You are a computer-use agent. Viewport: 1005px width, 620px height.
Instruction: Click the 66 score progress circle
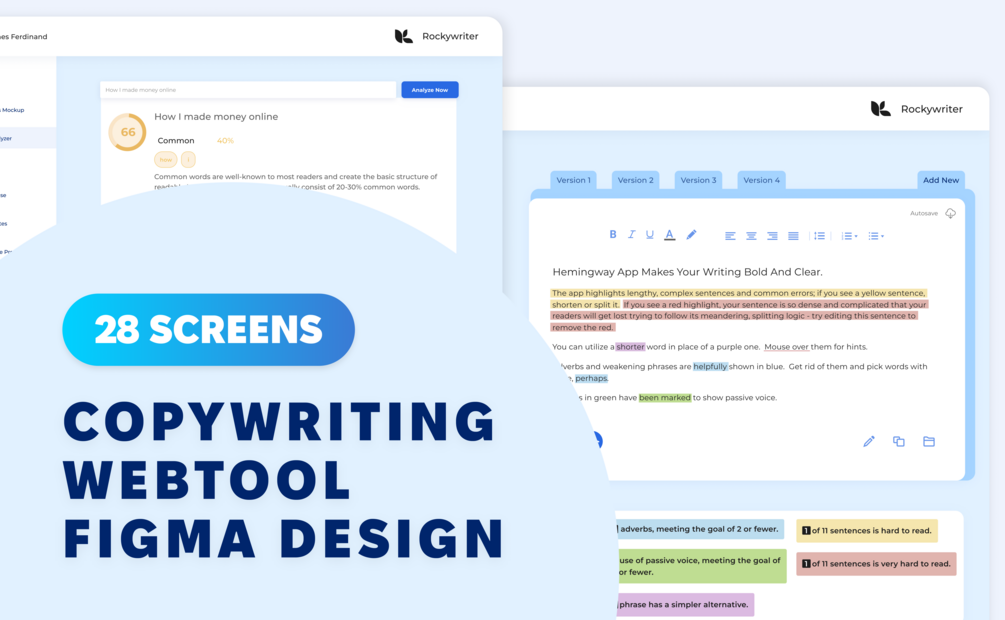click(x=128, y=132)
